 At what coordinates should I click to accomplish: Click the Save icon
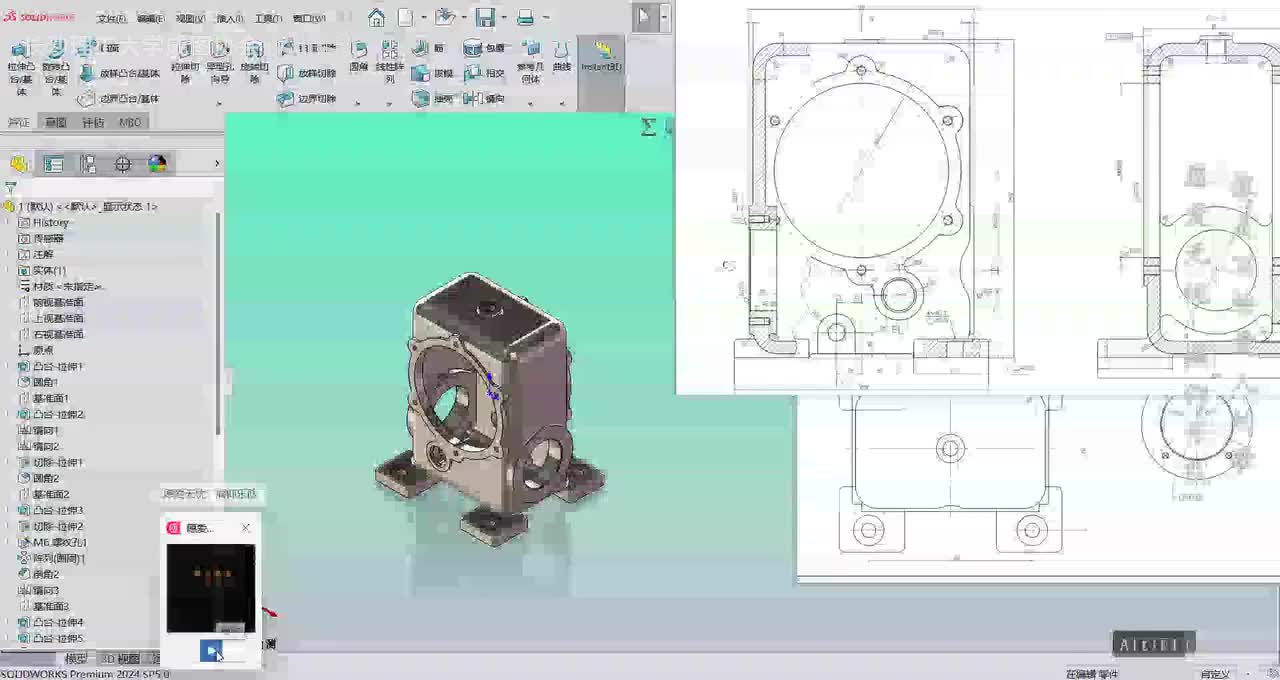pos(485,17)
